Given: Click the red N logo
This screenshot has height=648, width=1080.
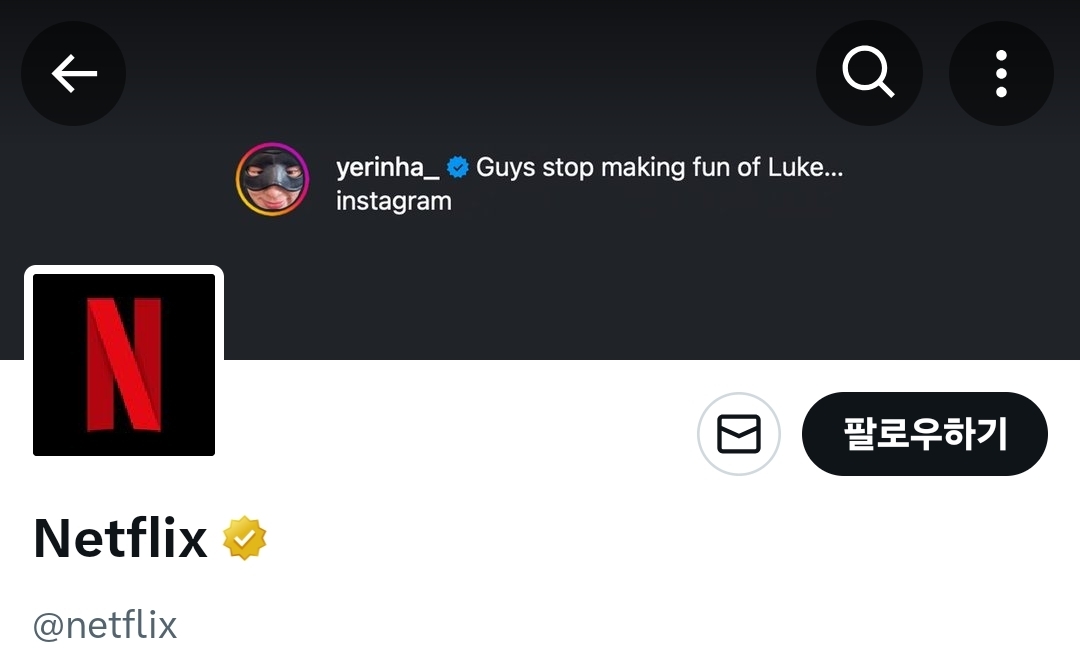Looking at the screenshot, I should click(x=124, y=365).
